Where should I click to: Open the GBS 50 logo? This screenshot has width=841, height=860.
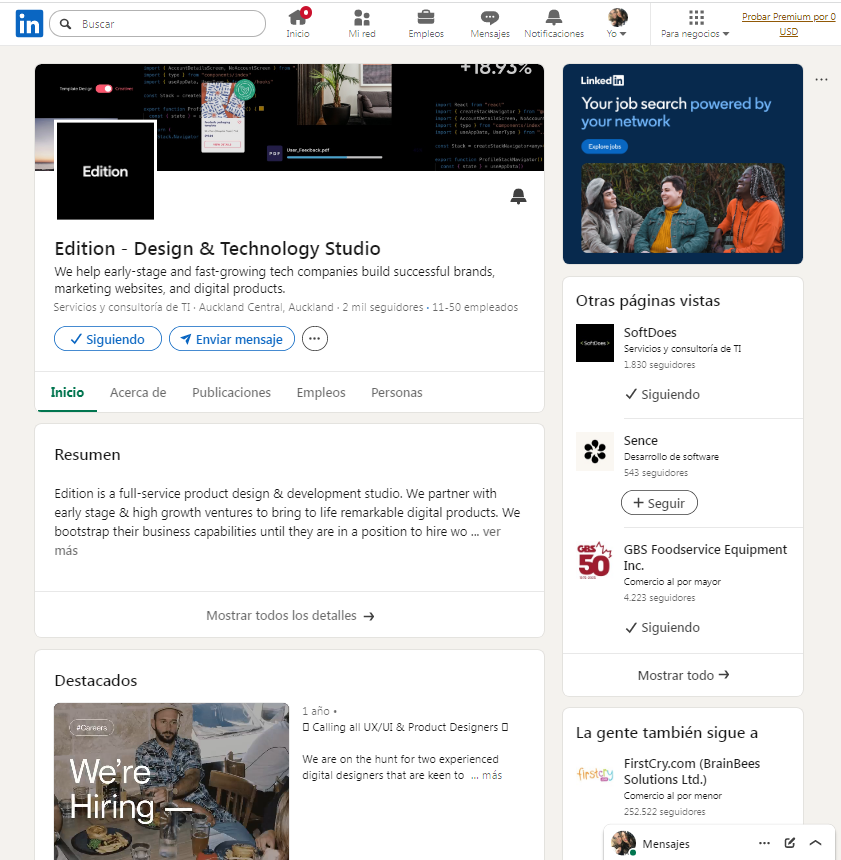point(595,561)
